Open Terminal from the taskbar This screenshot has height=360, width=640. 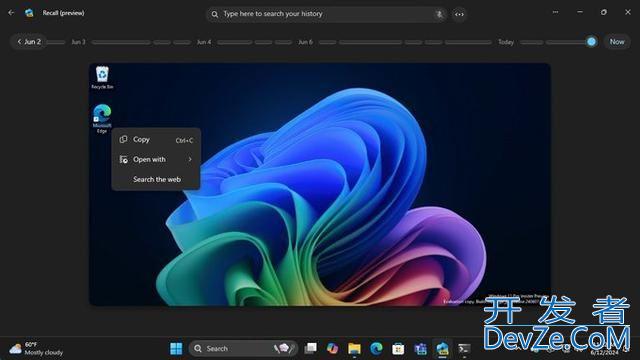click(x=464, y=349)
